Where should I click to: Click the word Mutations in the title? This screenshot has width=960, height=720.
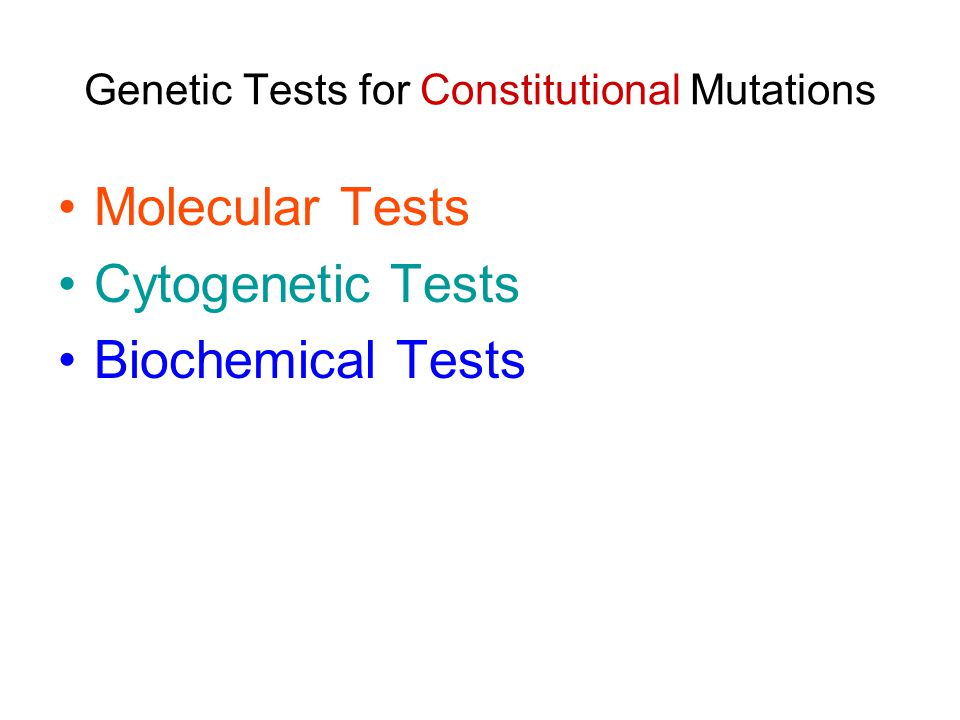783,90
